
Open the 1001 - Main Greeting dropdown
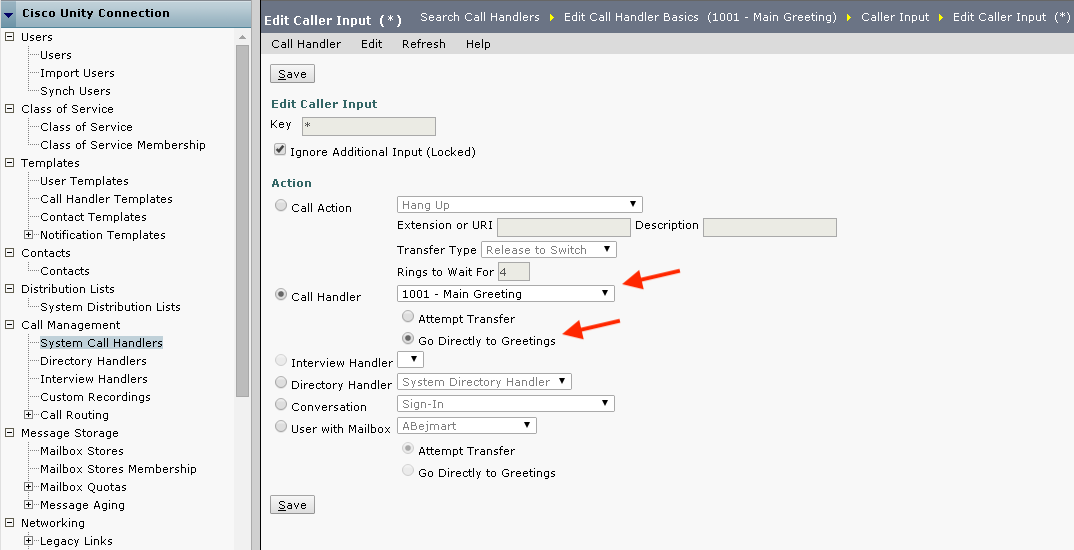(x=506, y=294)
